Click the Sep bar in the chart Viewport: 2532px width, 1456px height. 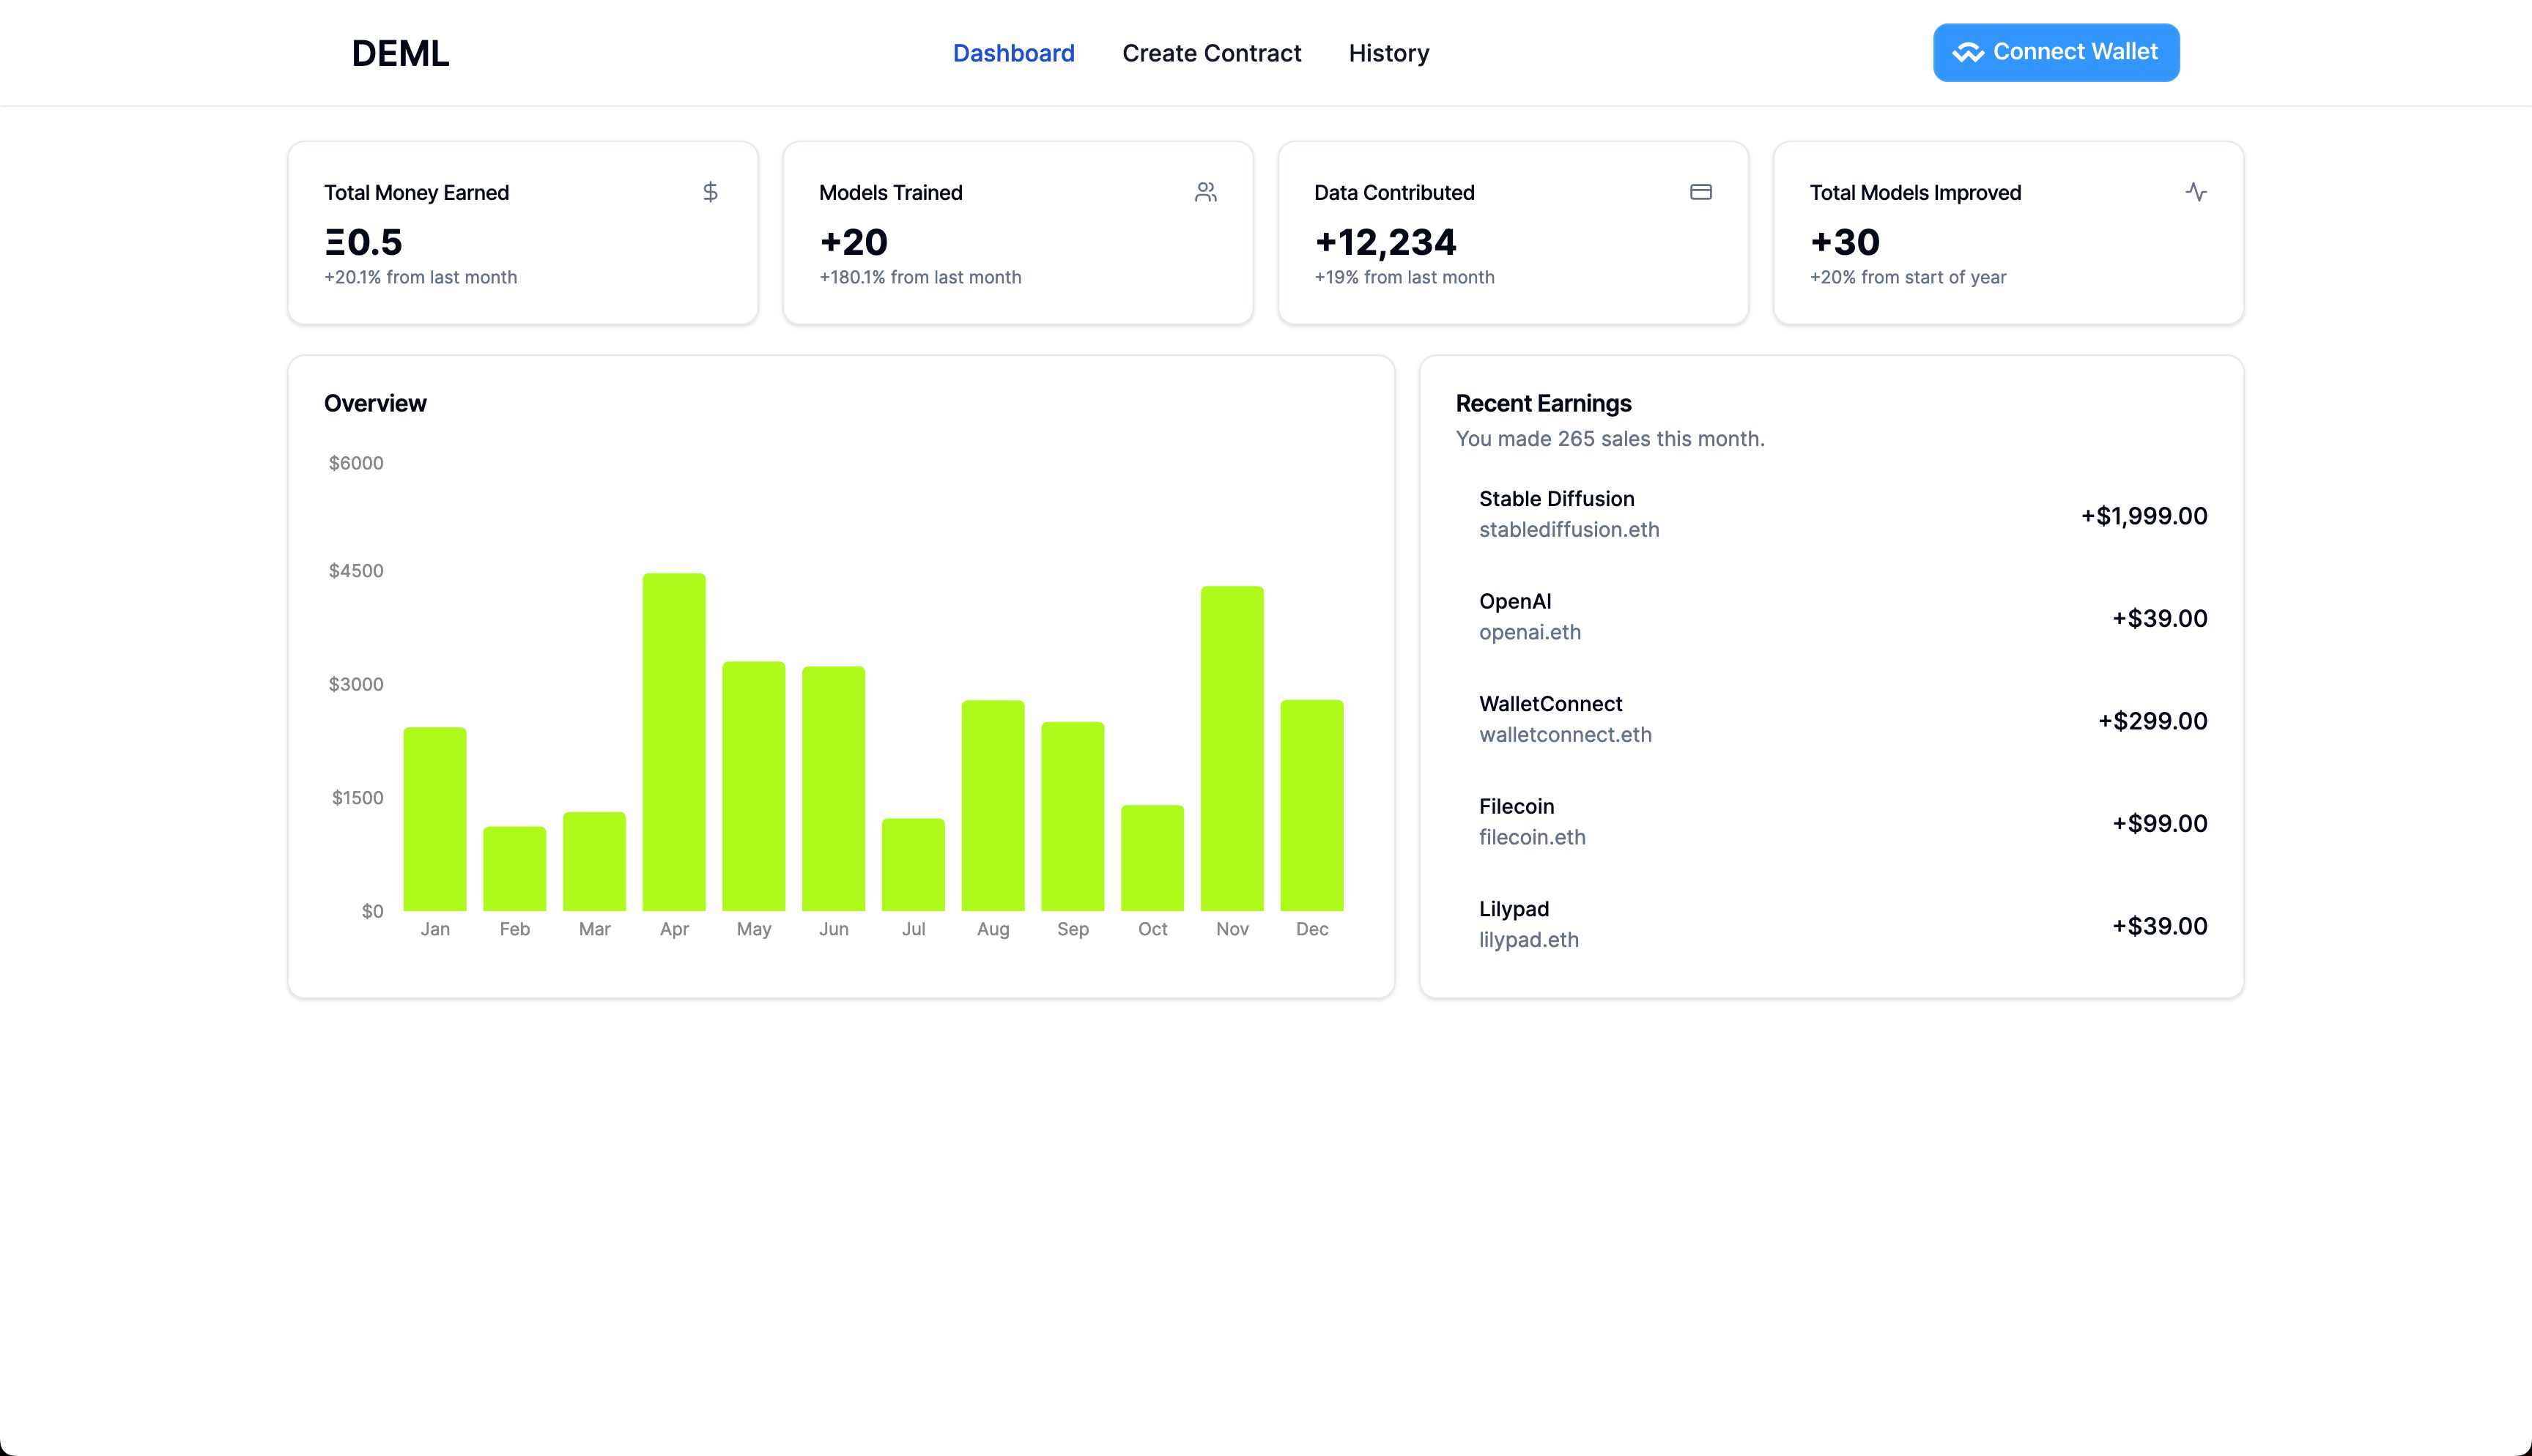[x=1073, y=816]
